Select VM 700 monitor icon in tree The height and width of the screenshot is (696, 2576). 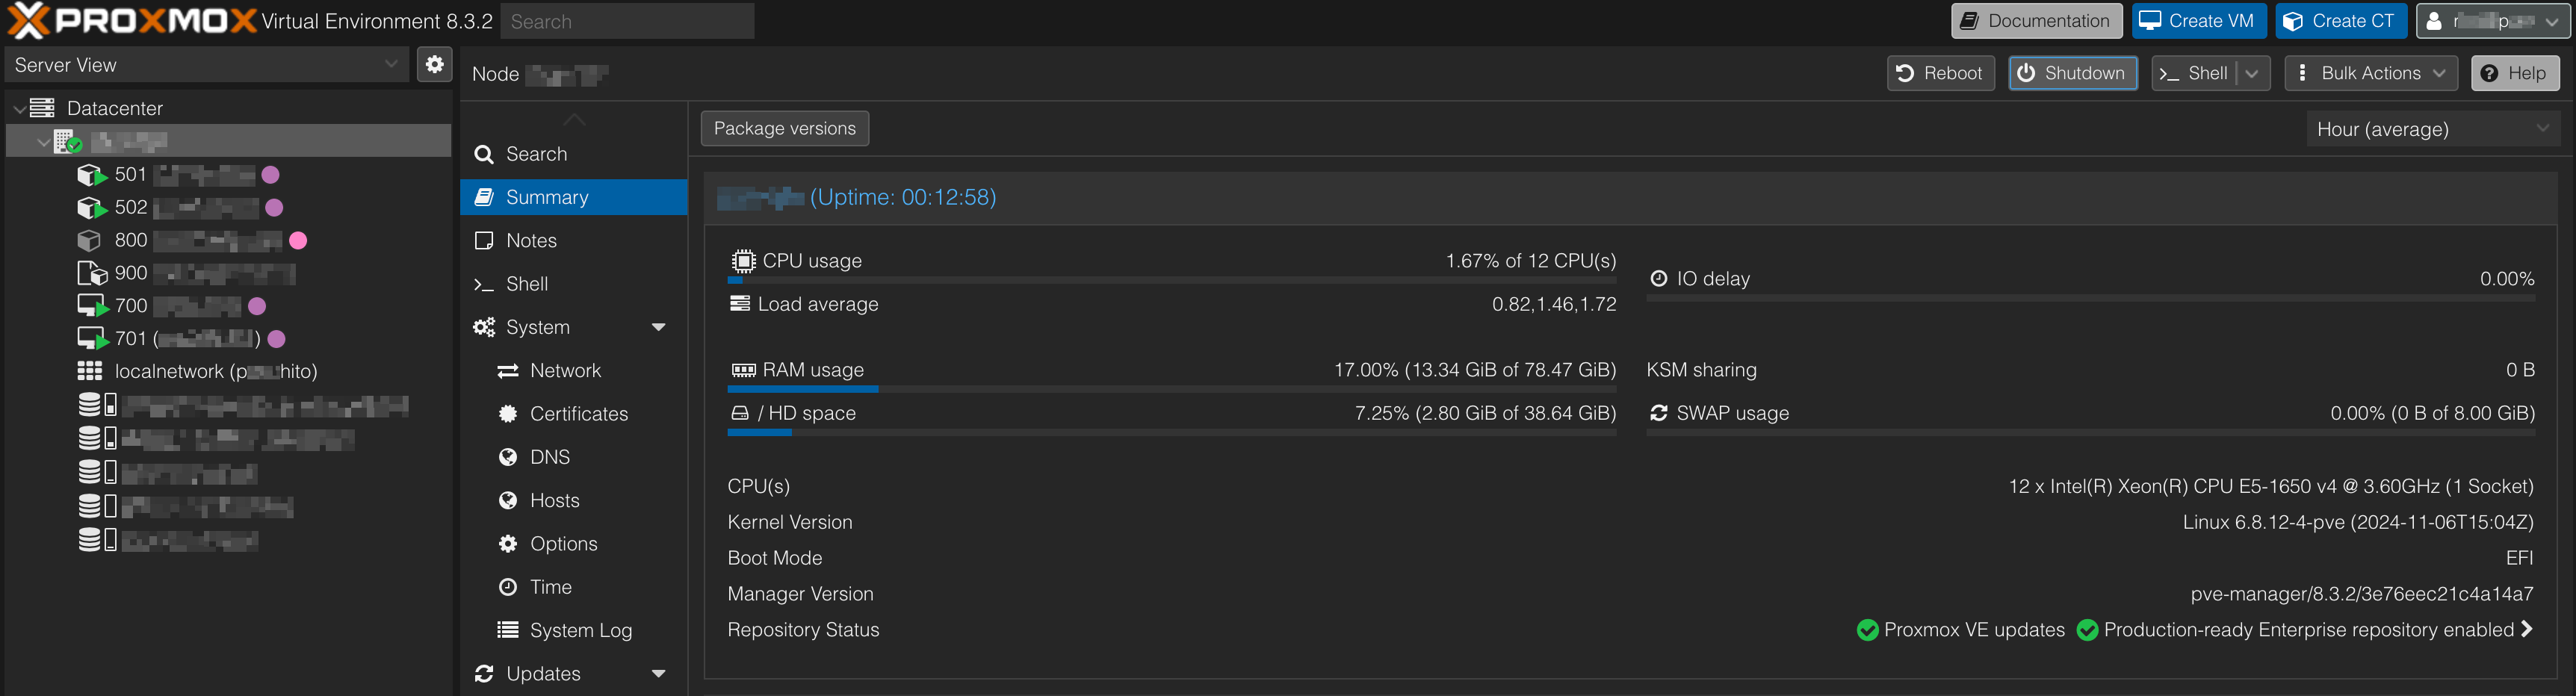pos(92,306)
